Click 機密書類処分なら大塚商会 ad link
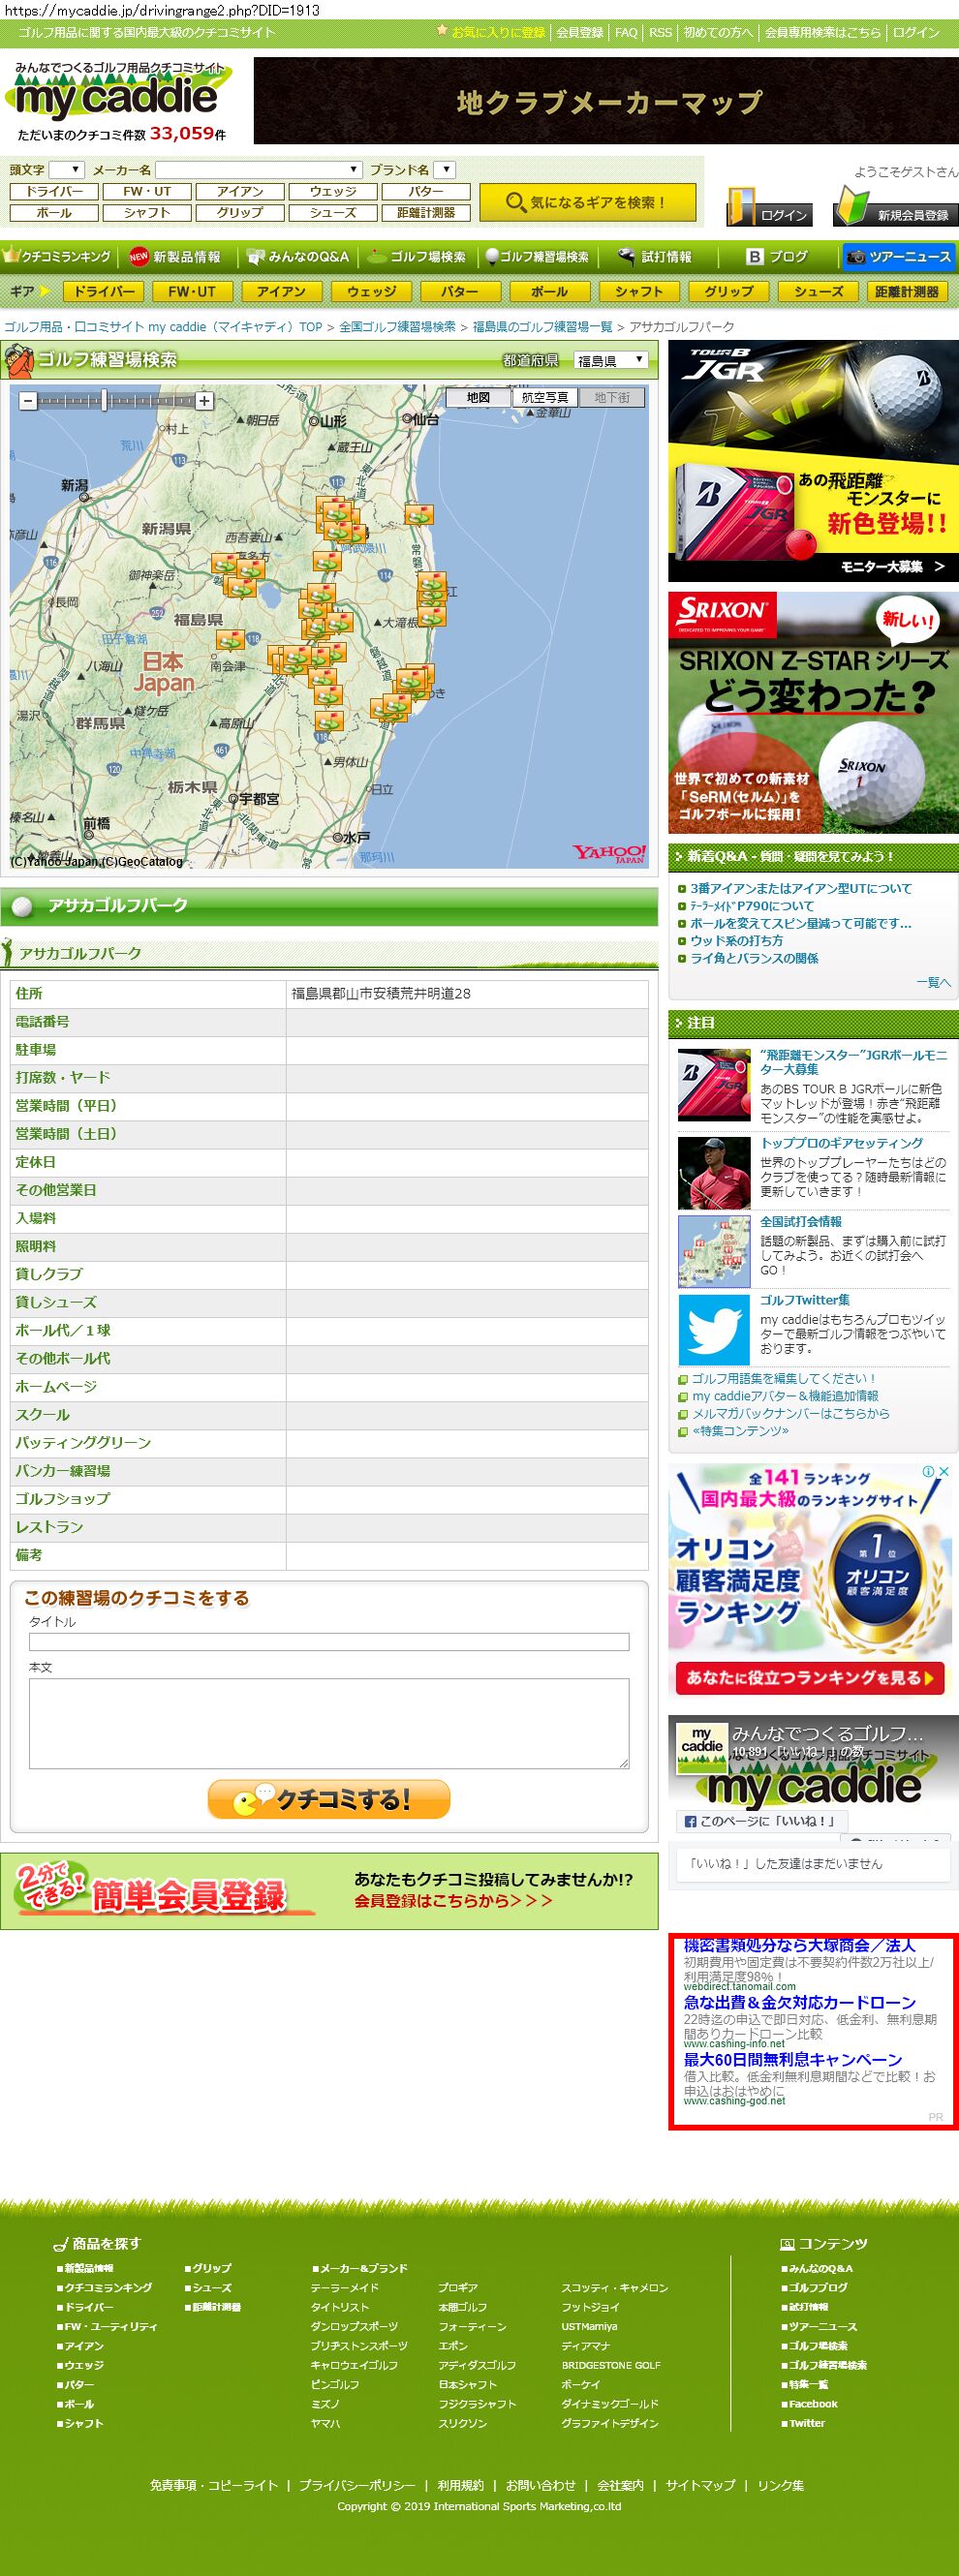 [x=799, y=1945]
